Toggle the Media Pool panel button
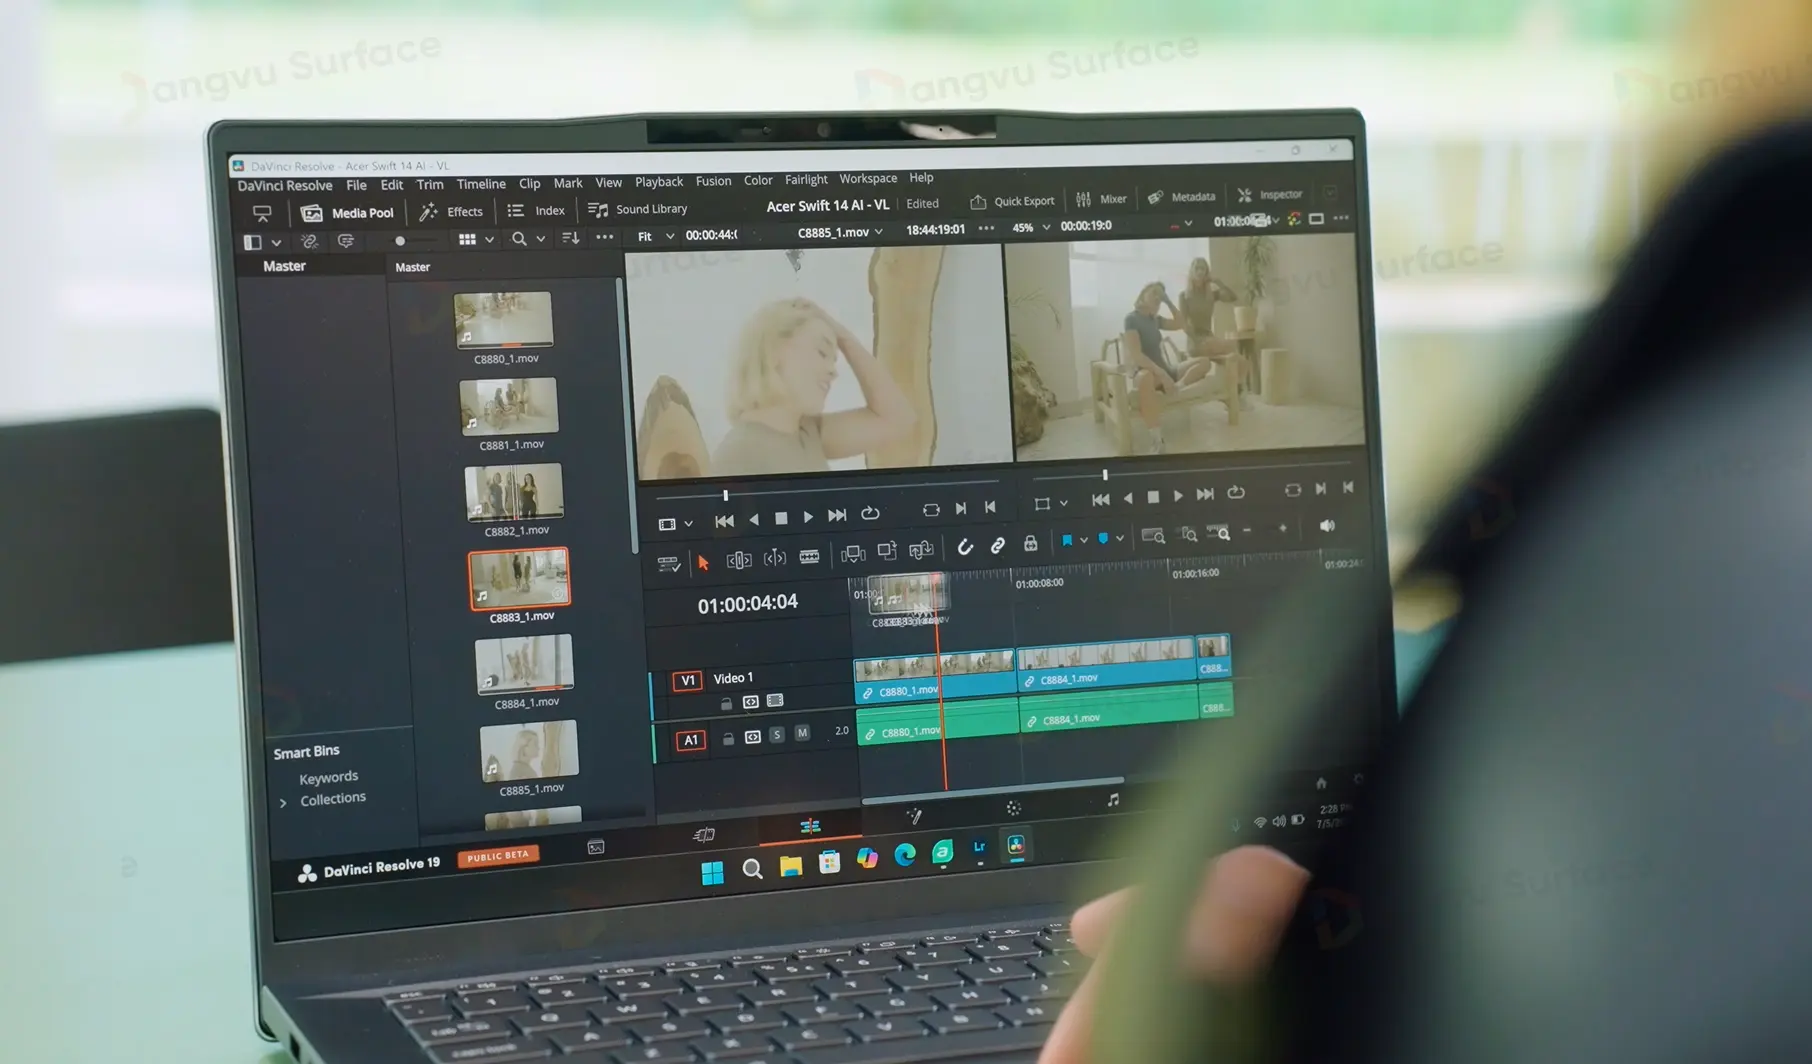This screenshot has width=1812, height=1064. coord(347,213)
